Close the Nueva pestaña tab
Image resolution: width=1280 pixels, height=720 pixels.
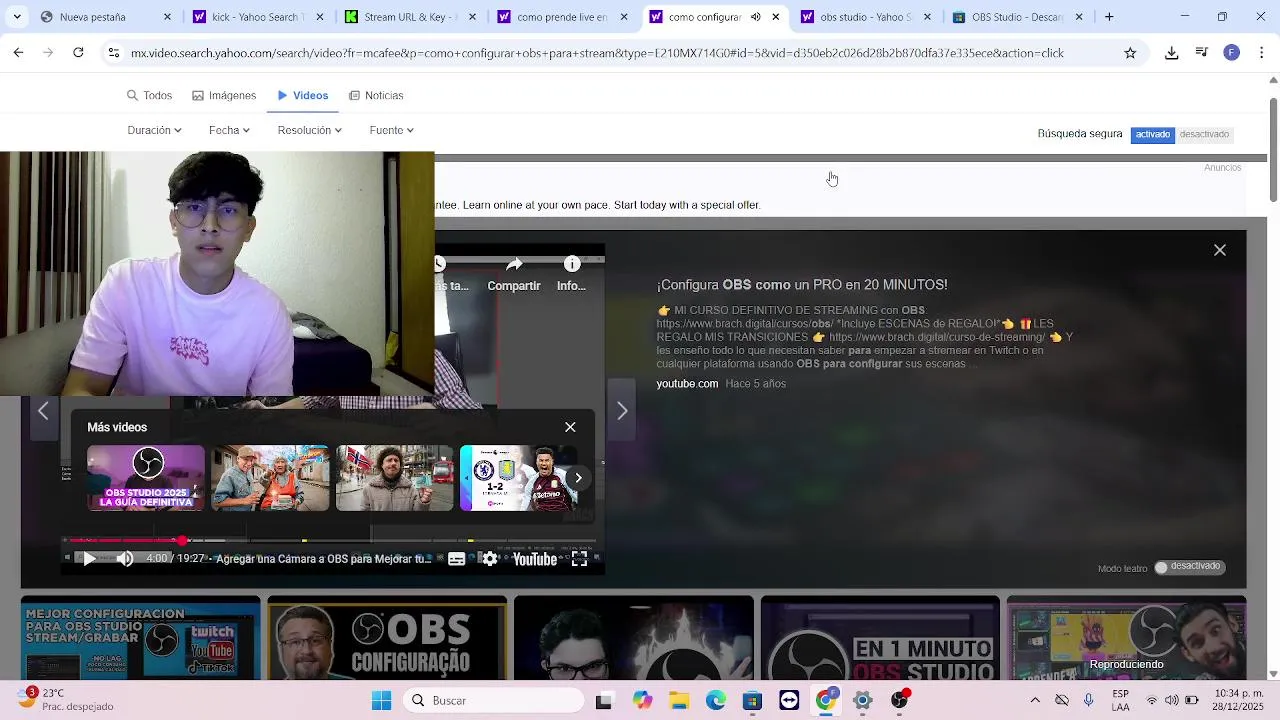click(x=167, y=17)
